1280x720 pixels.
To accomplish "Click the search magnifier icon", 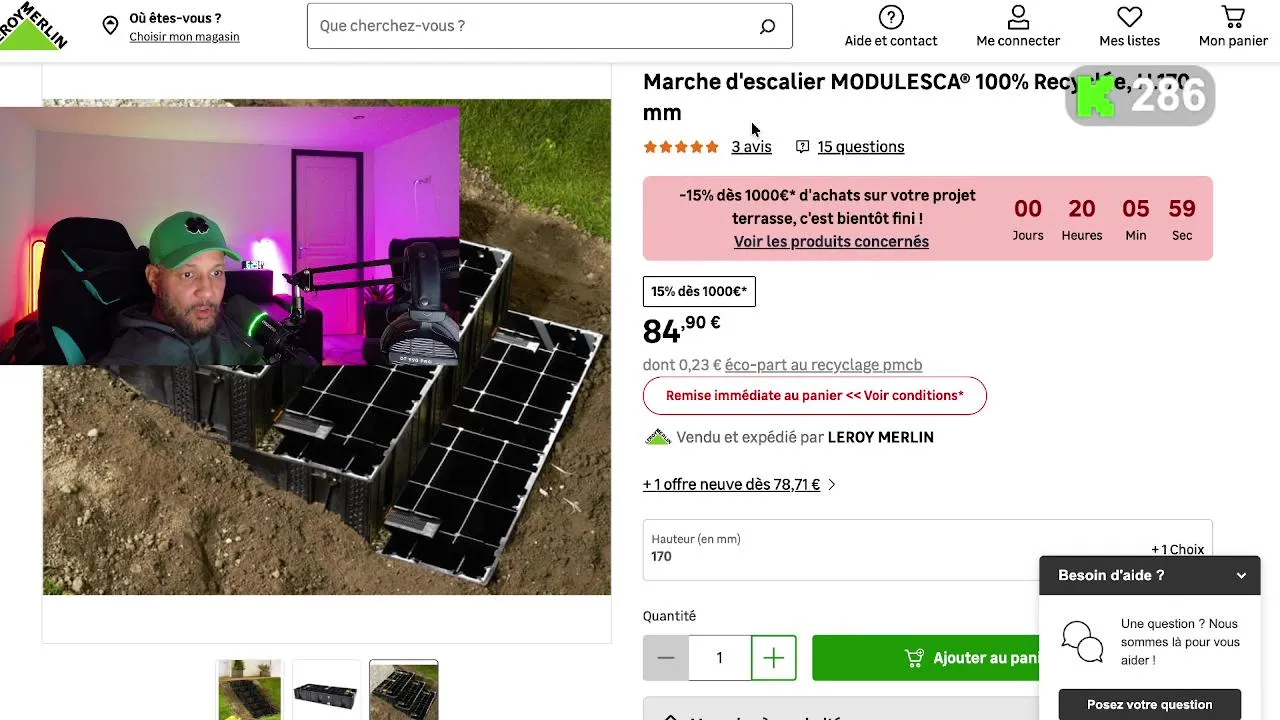I will tap(767, 27).
